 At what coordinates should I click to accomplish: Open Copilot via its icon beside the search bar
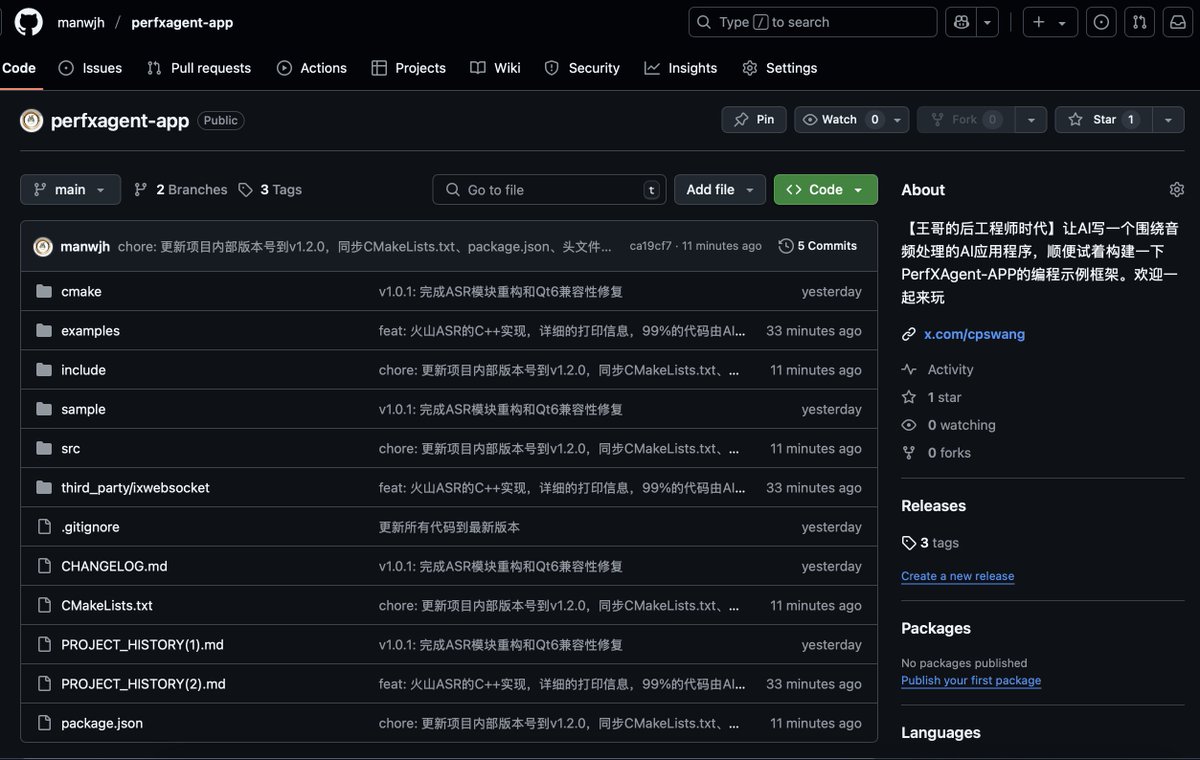coord(961,21)
